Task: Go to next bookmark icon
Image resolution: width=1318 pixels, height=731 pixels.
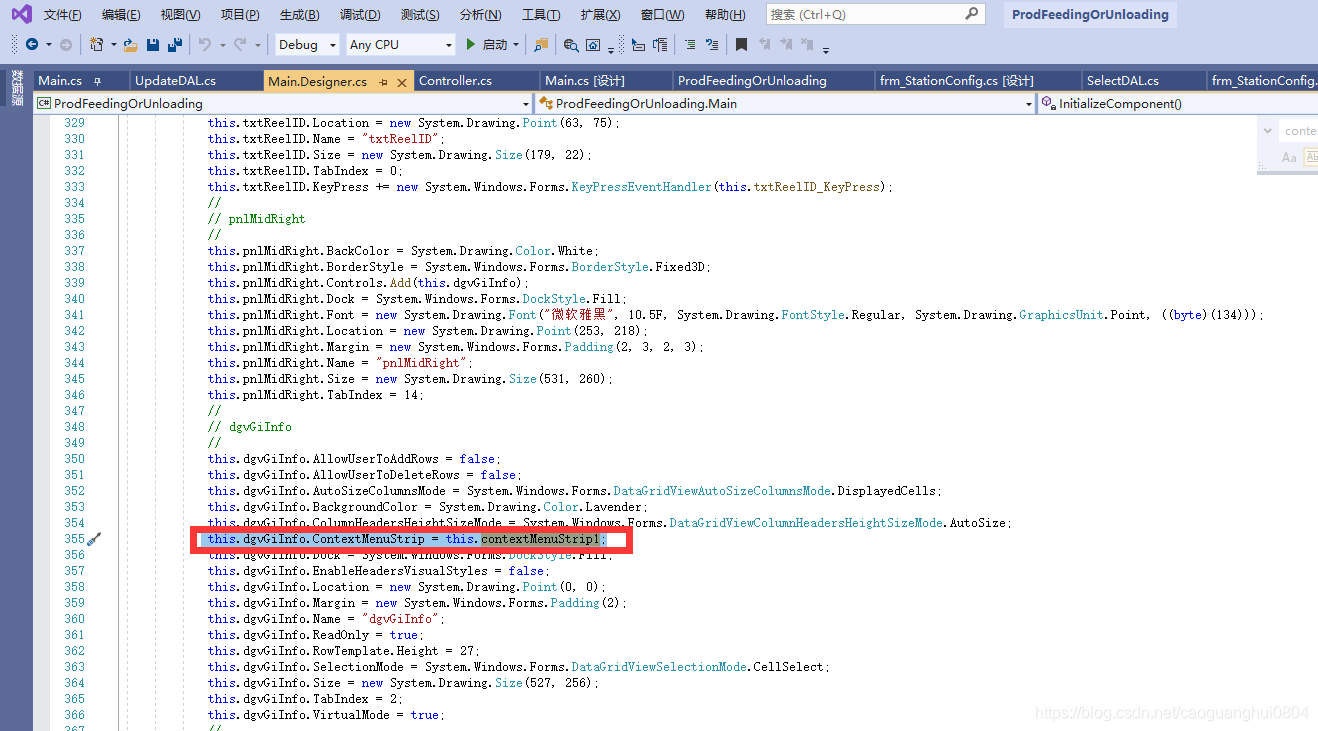Action: tap(786, 45)
